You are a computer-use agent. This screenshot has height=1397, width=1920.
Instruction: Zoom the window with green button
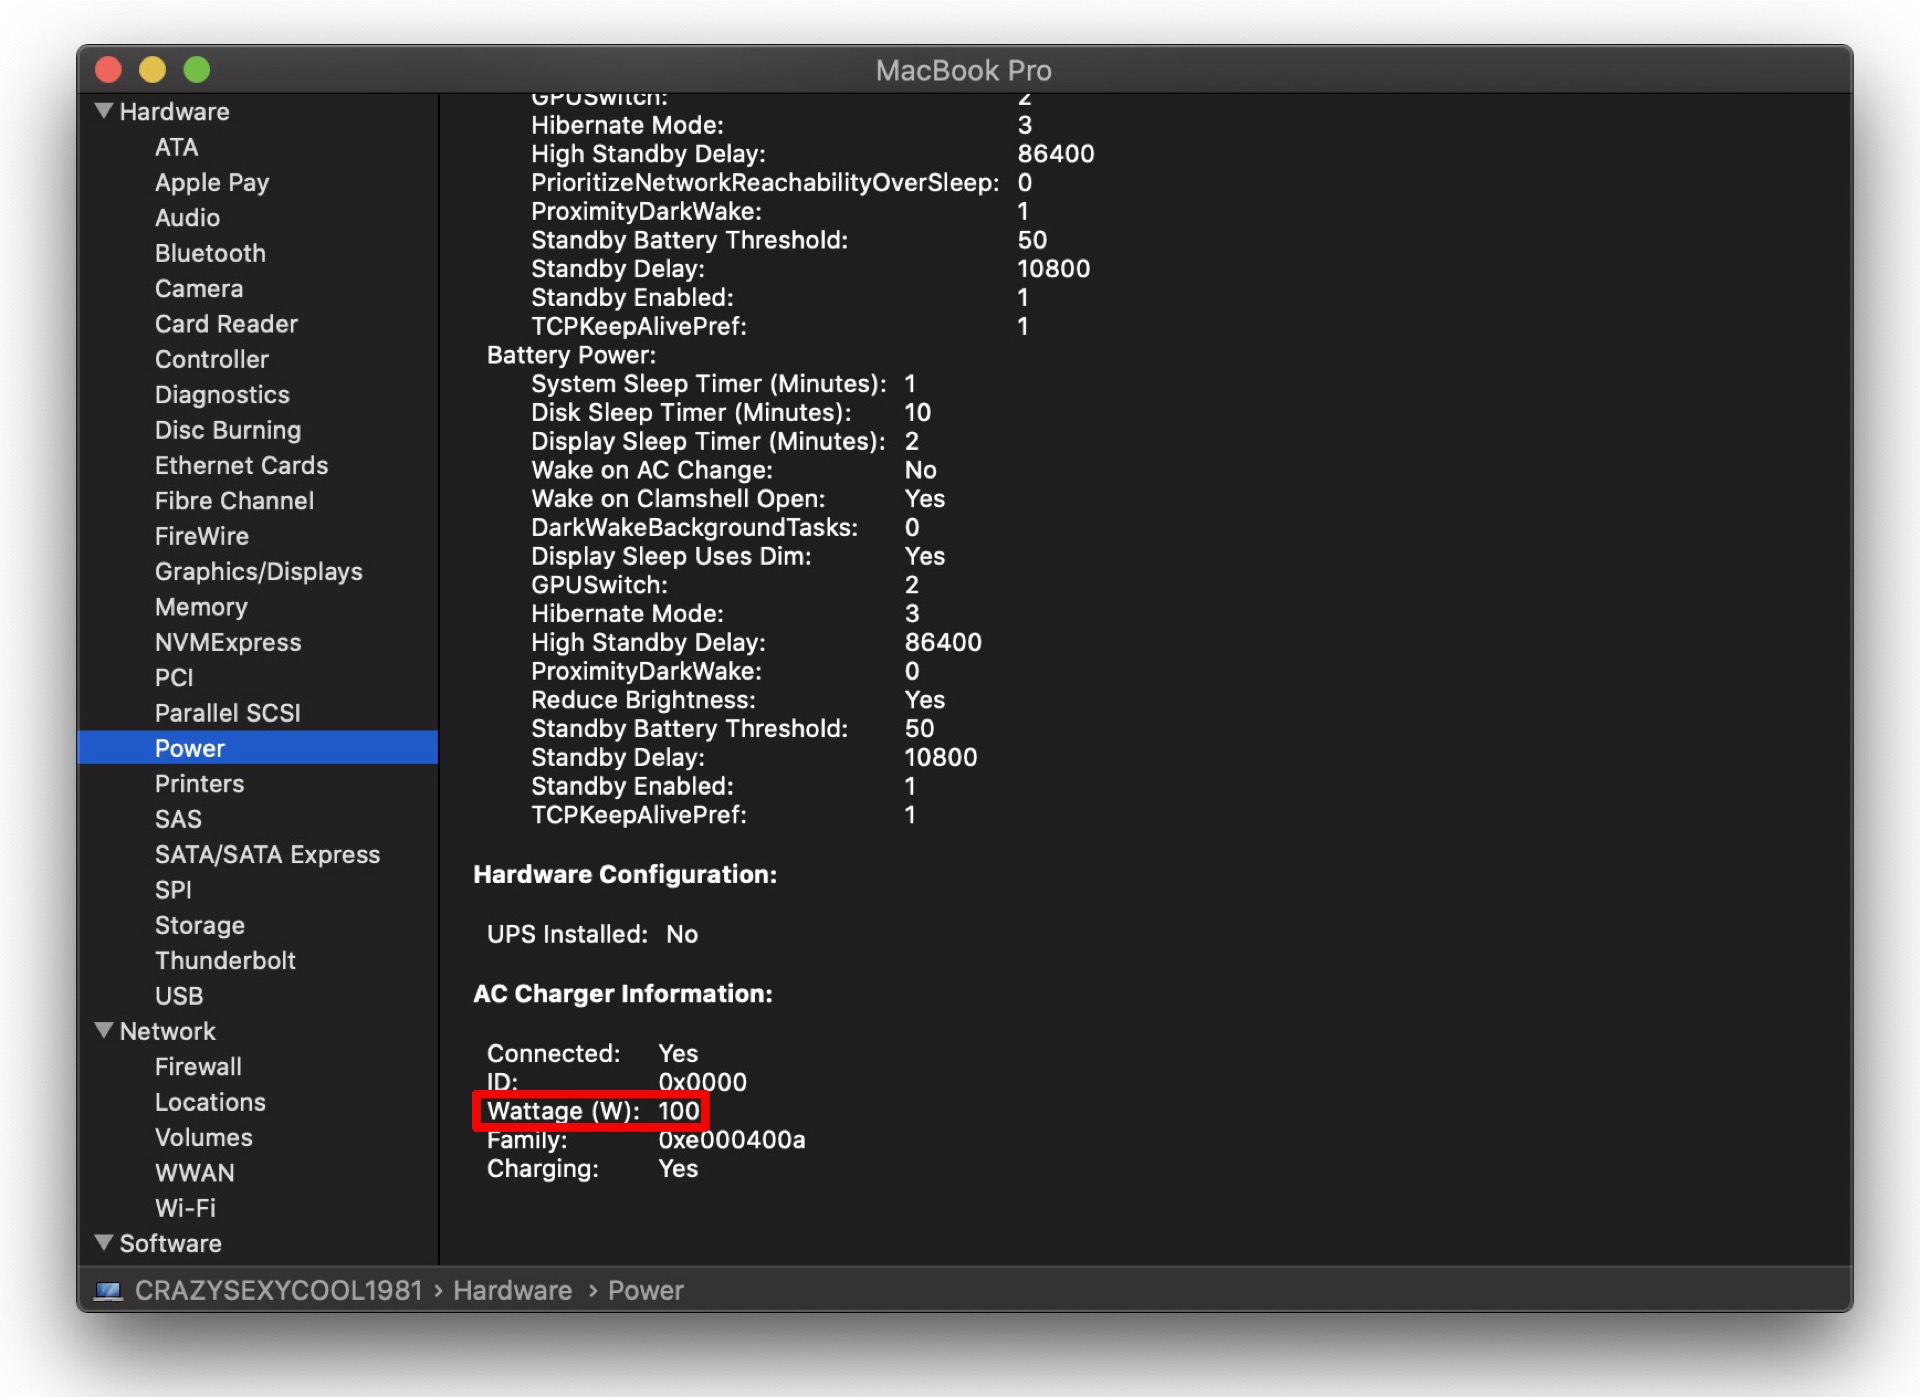pos(197,70)
